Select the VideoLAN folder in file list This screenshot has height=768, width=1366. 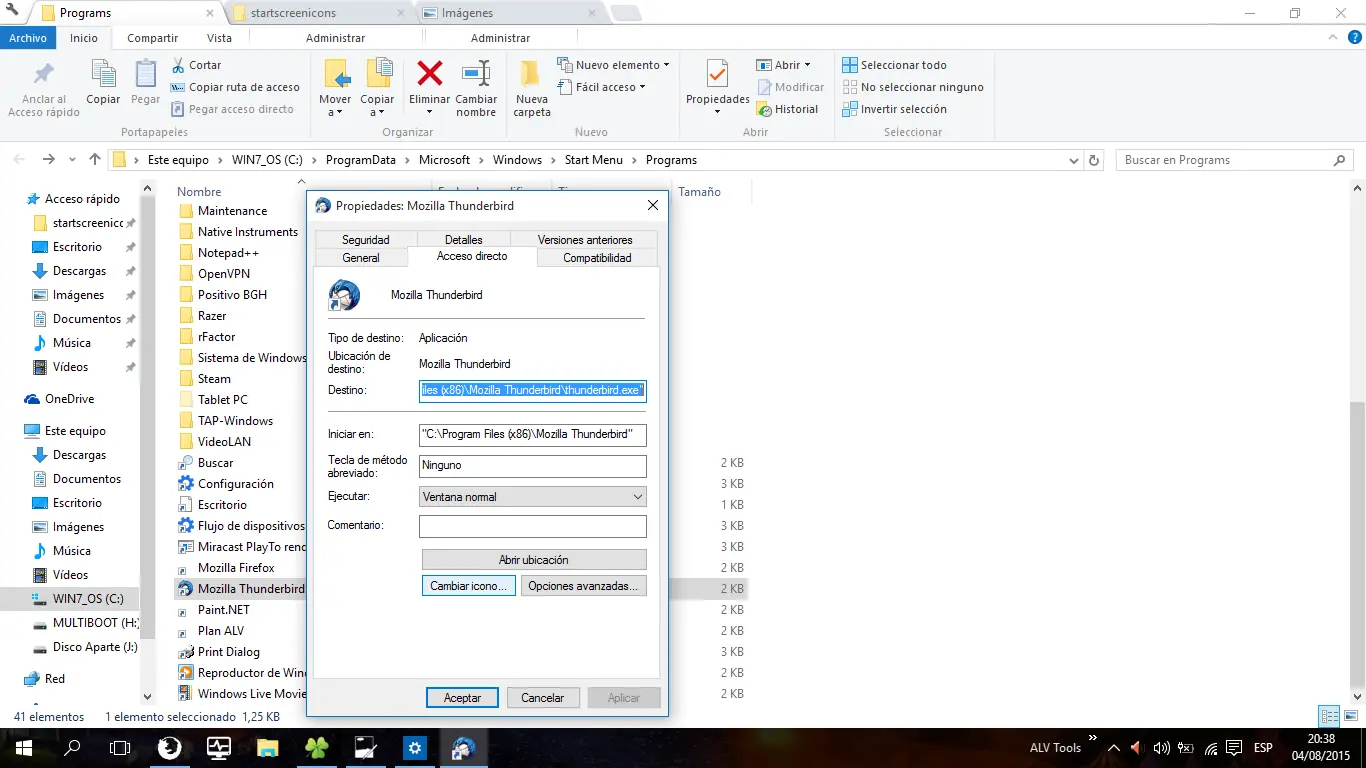point(224,442)
